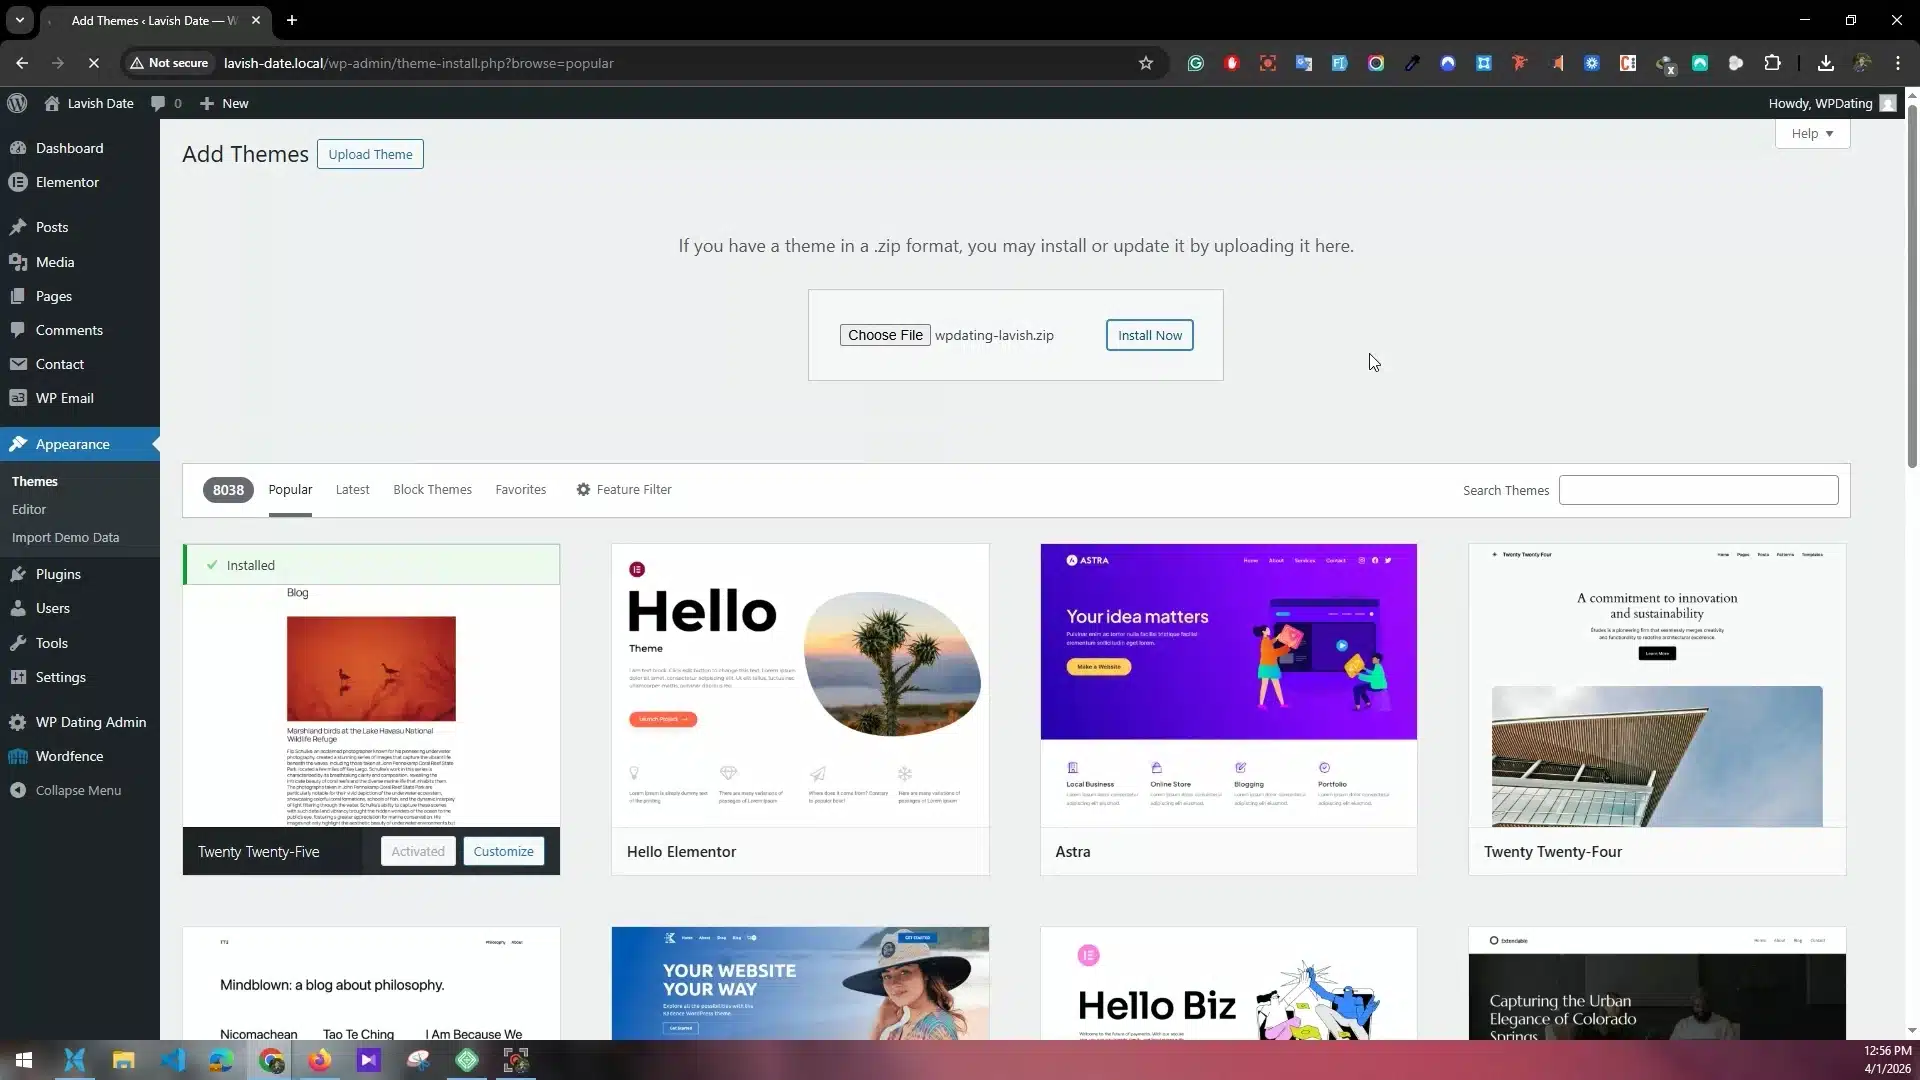This screenshot has width=1920, height=1080.
Task: Click the WordPress logo in the admin bar
Action: click(17, 103)
